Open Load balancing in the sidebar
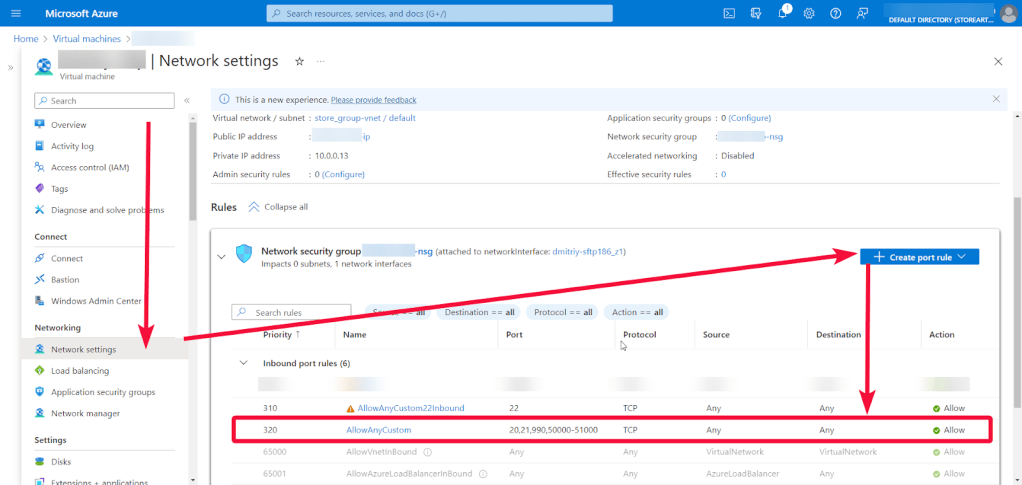The image size is (1022, 485). (x=79, y=371)
